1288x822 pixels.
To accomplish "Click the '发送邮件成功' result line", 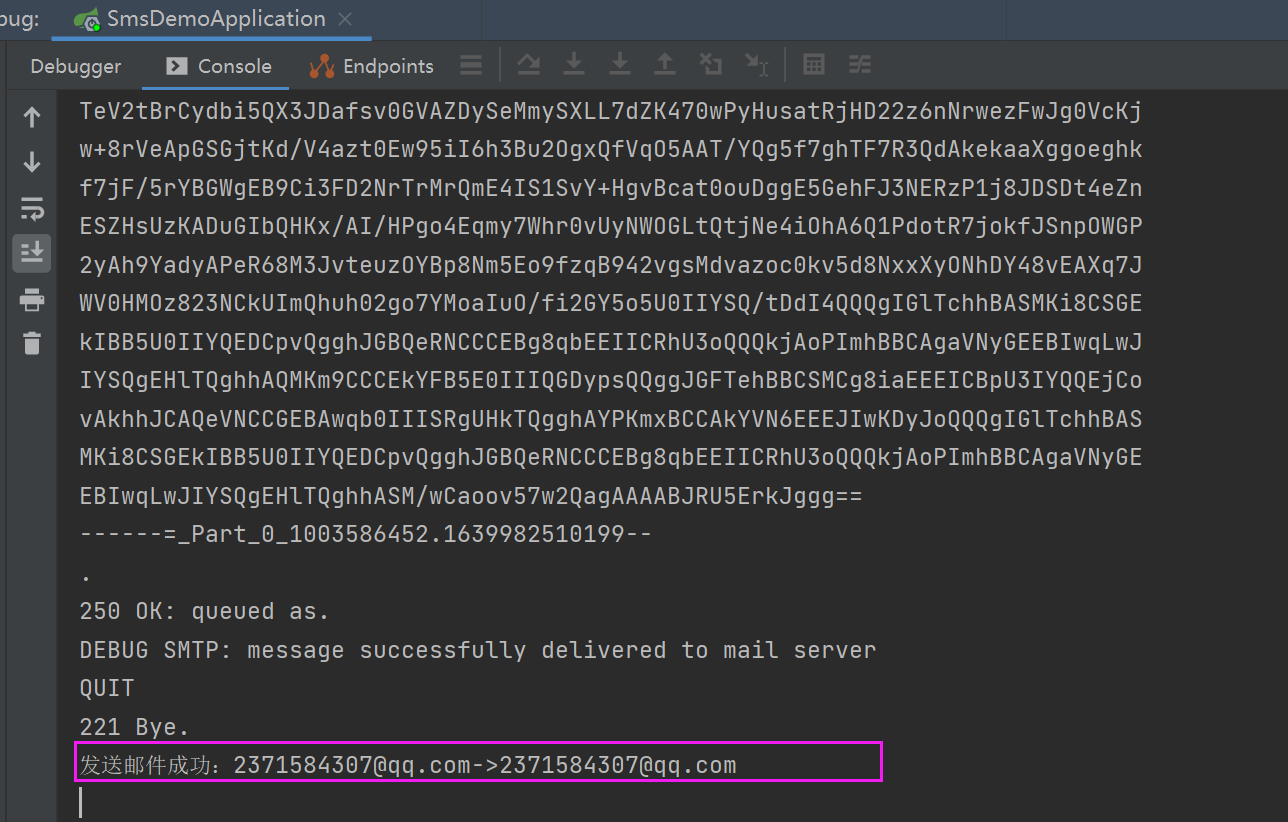I will [x=408, y=766].
